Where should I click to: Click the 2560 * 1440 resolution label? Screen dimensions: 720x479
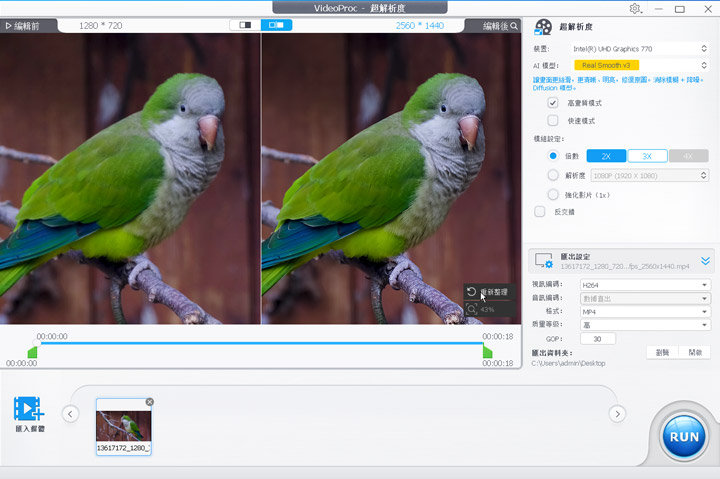[x=420, y=26]
